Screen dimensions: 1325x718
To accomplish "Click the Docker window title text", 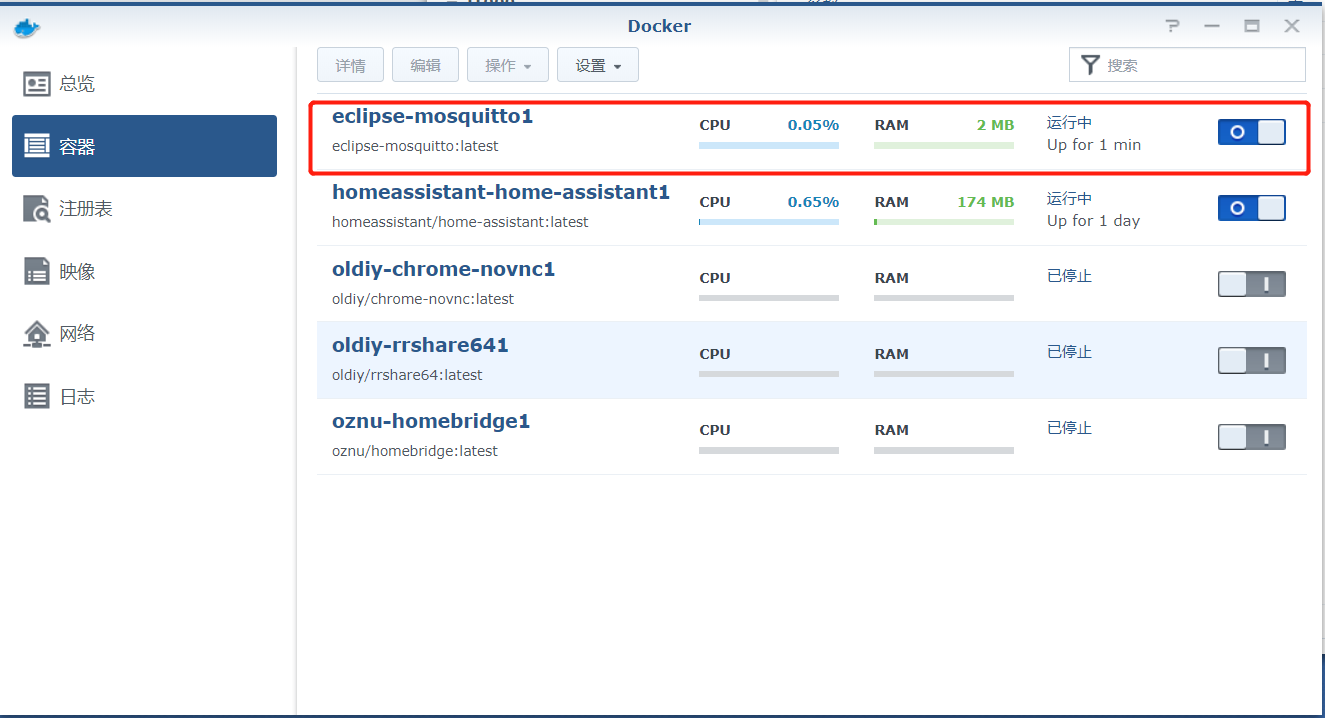I will (x=659, y=26).
